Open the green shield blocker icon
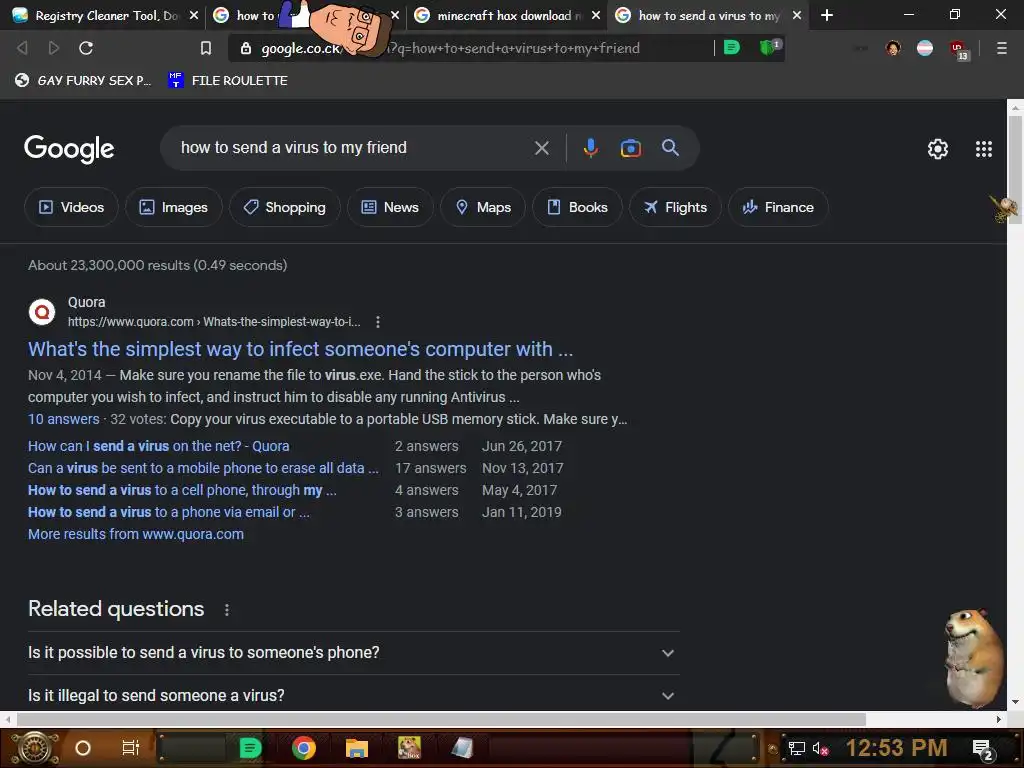The width and height of the screenshot is (1024, 768). click(x=769, y=47)
